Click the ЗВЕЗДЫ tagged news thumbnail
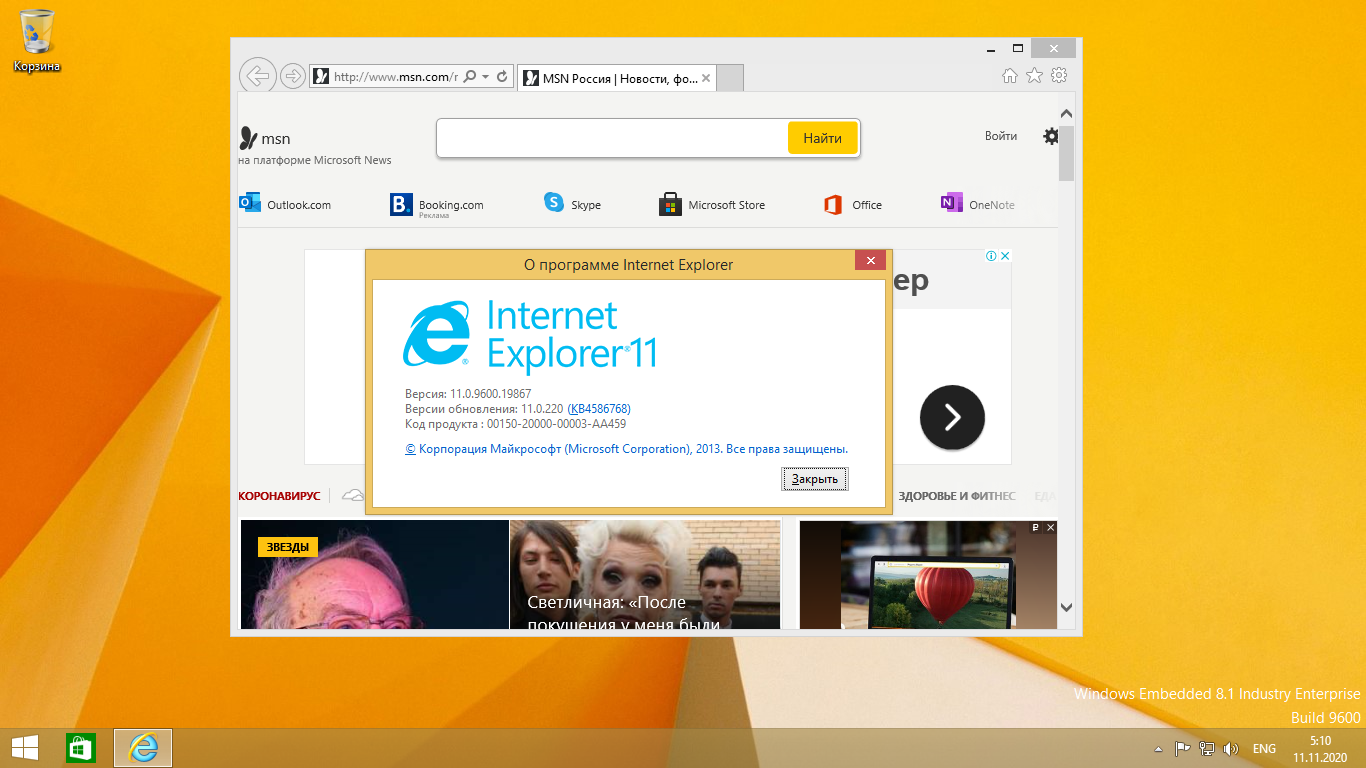Image resolution: width=1366 pixels, height=768 pixels. point(374,575)
